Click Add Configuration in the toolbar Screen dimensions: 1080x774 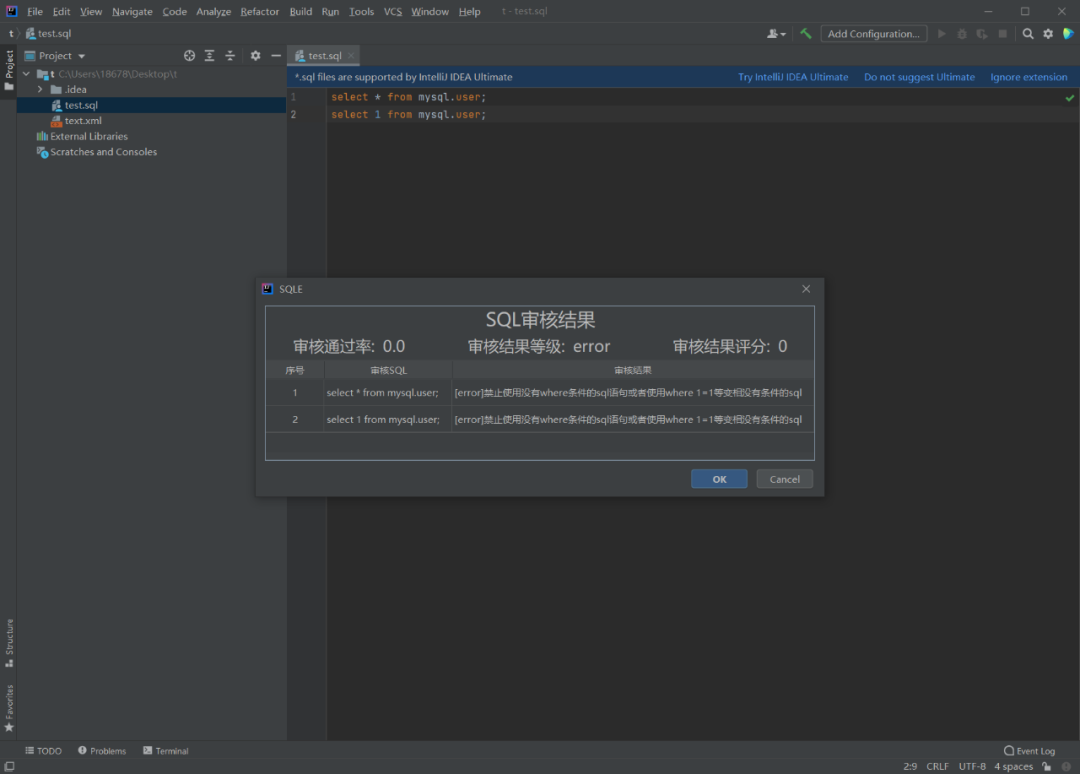[873, 33]
